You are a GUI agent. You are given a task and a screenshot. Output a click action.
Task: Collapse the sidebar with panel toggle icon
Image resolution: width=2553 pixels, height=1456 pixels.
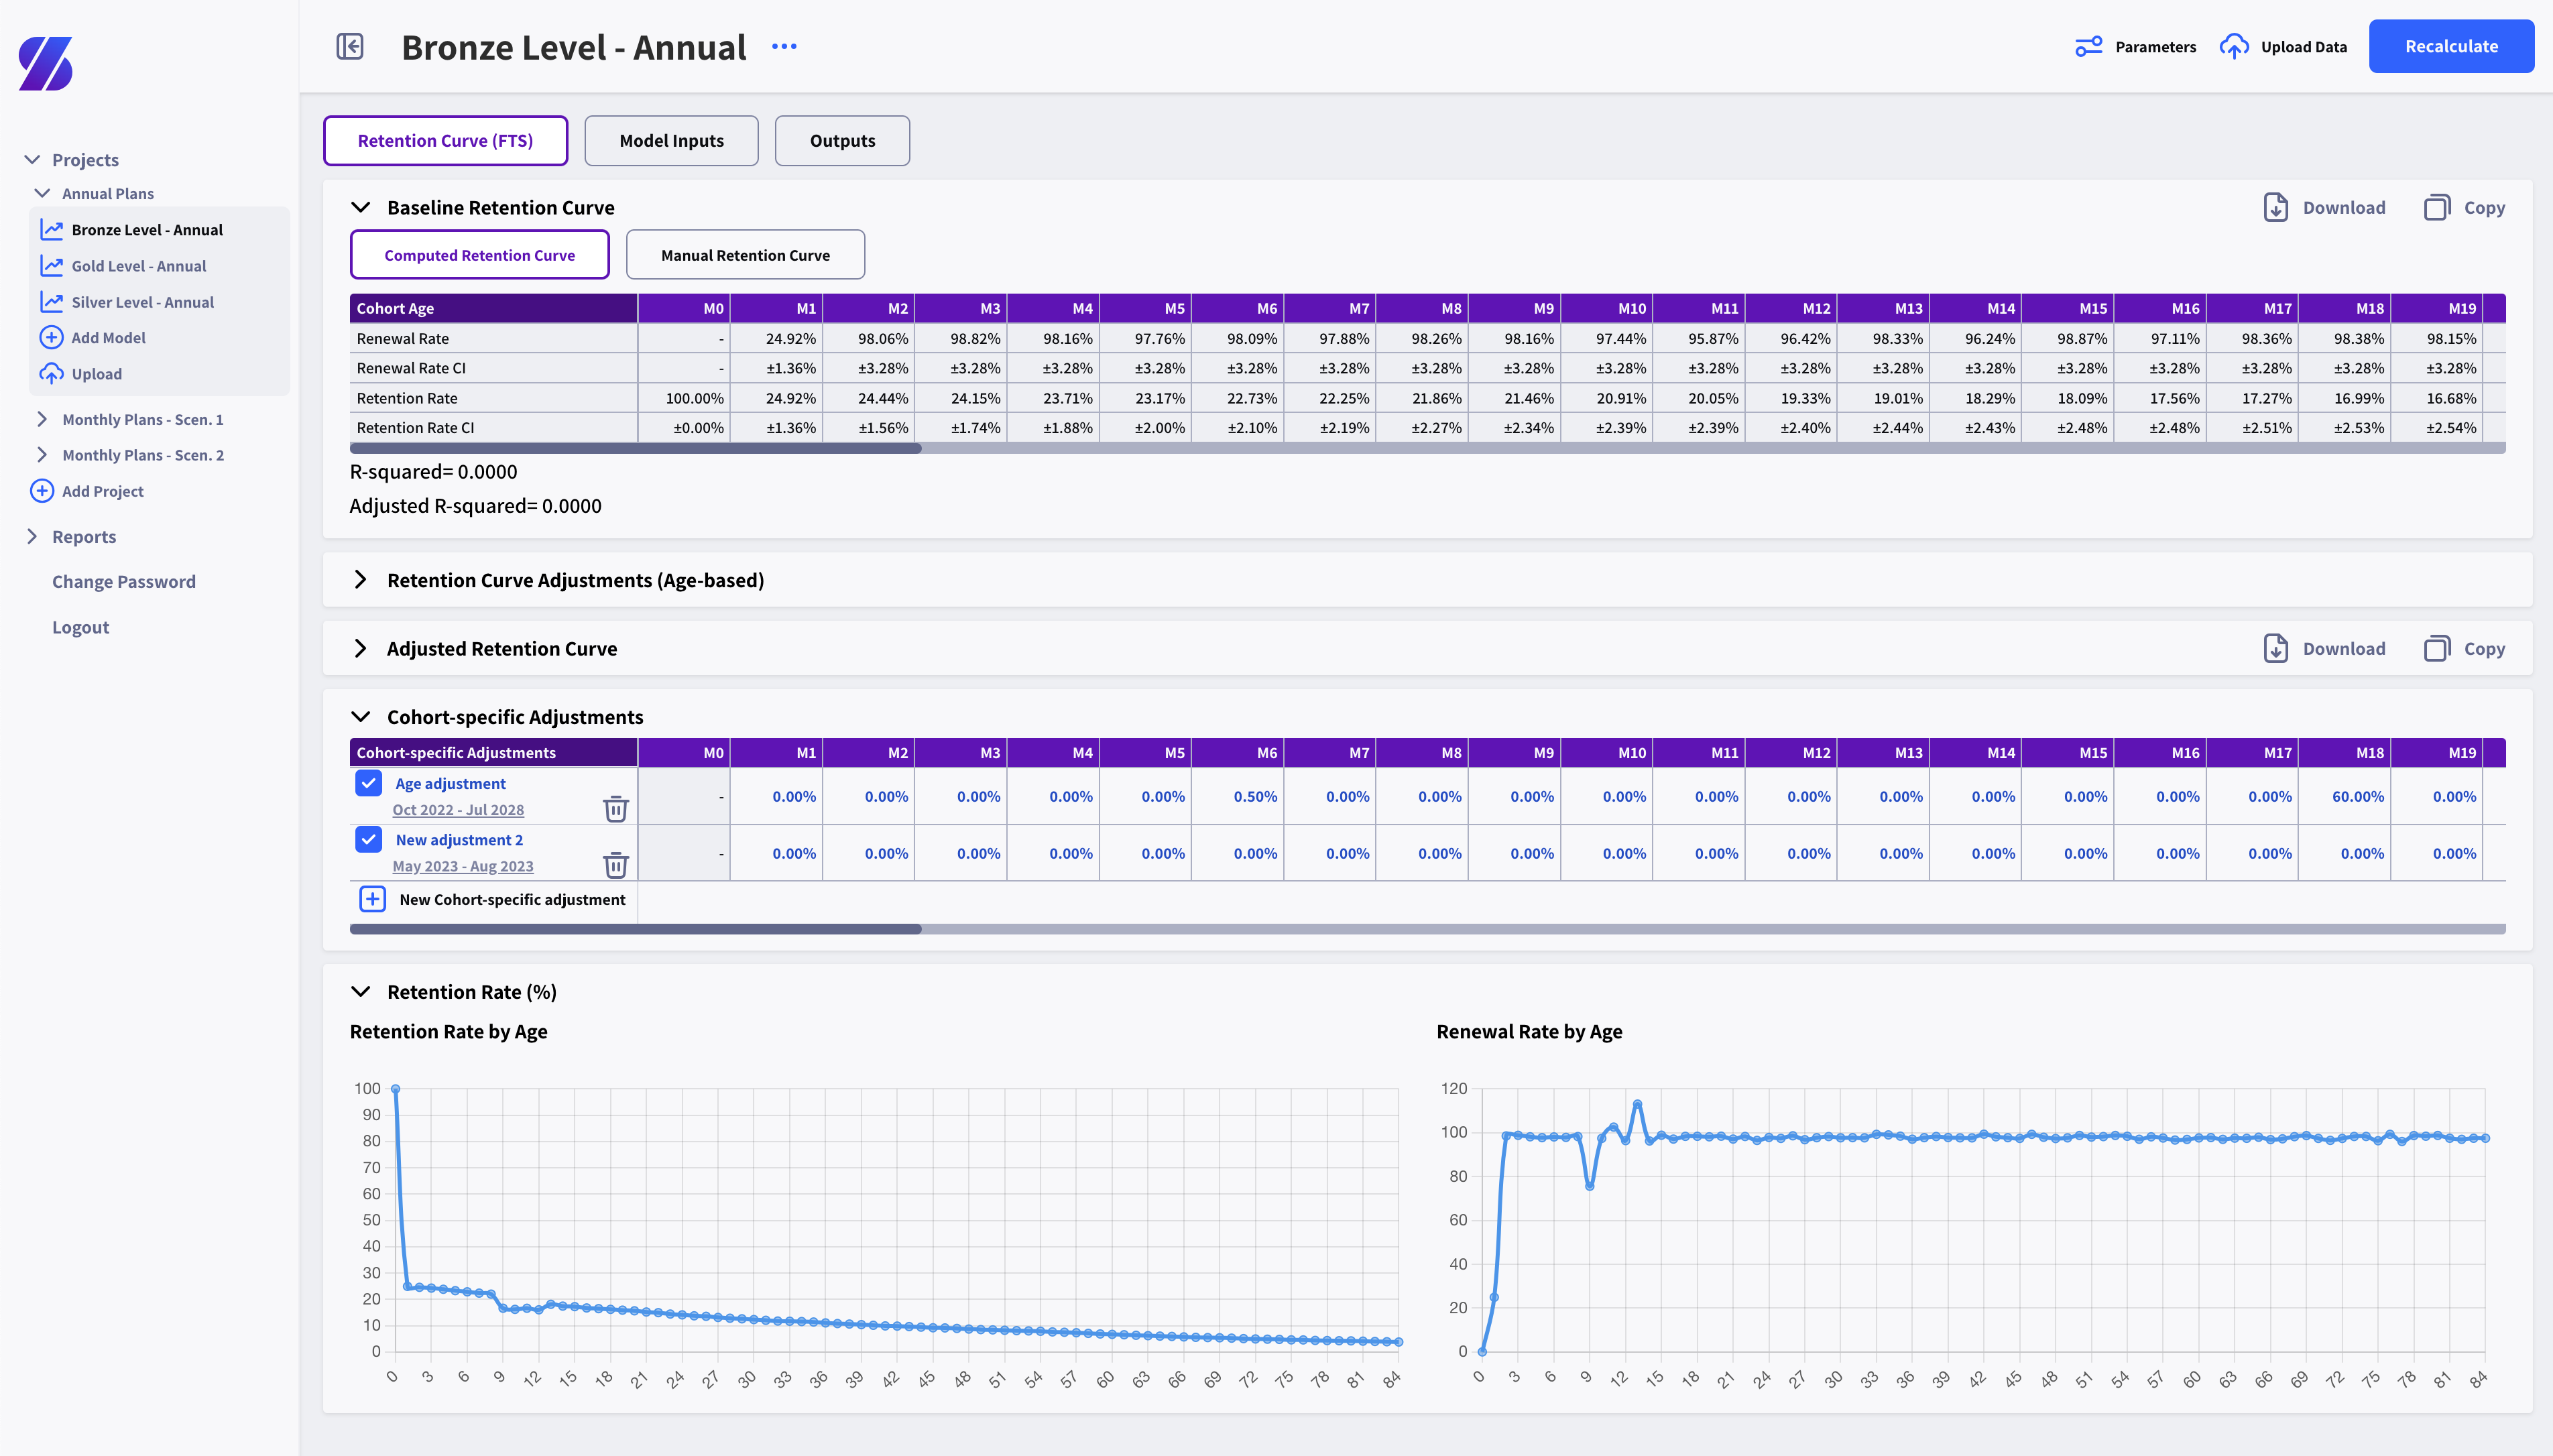(x=350, y=46)
